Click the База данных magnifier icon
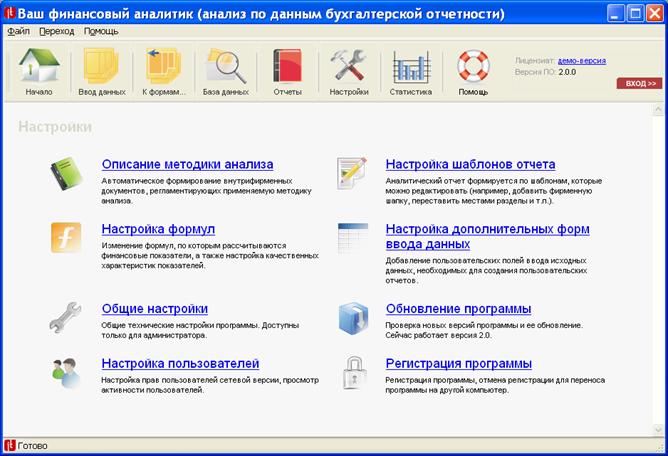The height and width of the screenshot is (456, 668). click(225, 67)
